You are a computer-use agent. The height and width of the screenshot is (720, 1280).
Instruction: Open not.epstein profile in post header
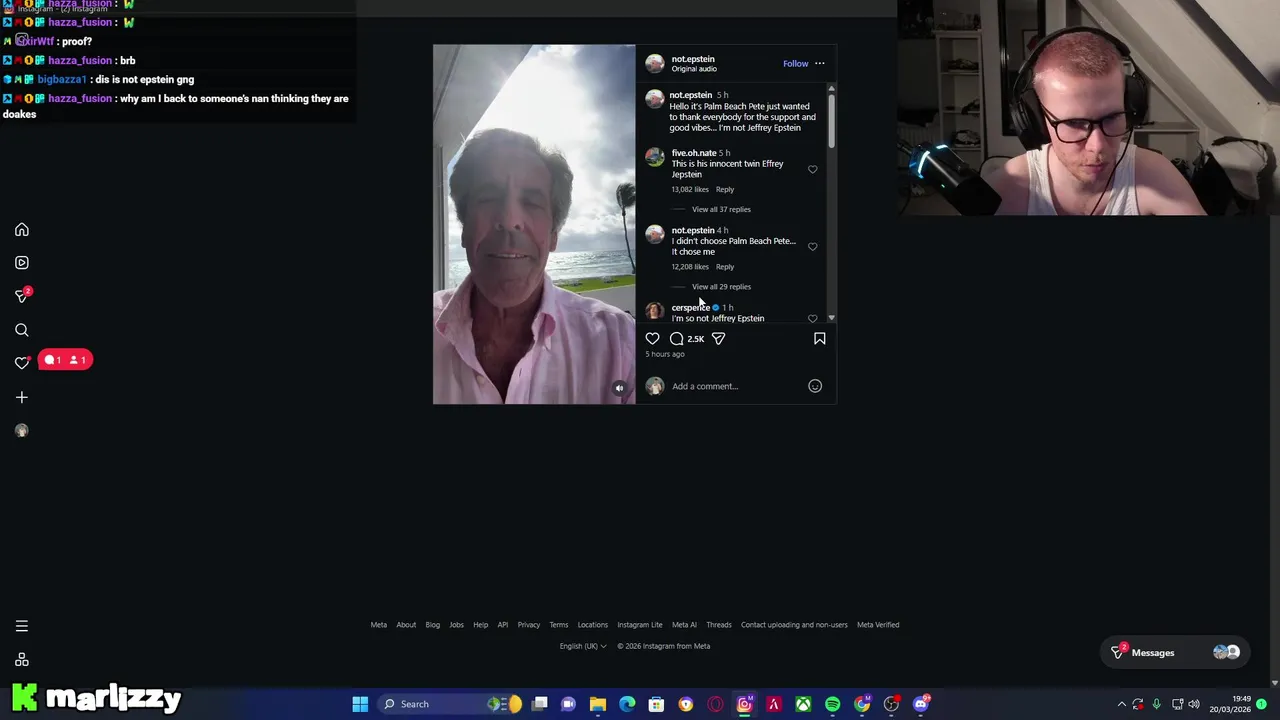tap(693, 59)
